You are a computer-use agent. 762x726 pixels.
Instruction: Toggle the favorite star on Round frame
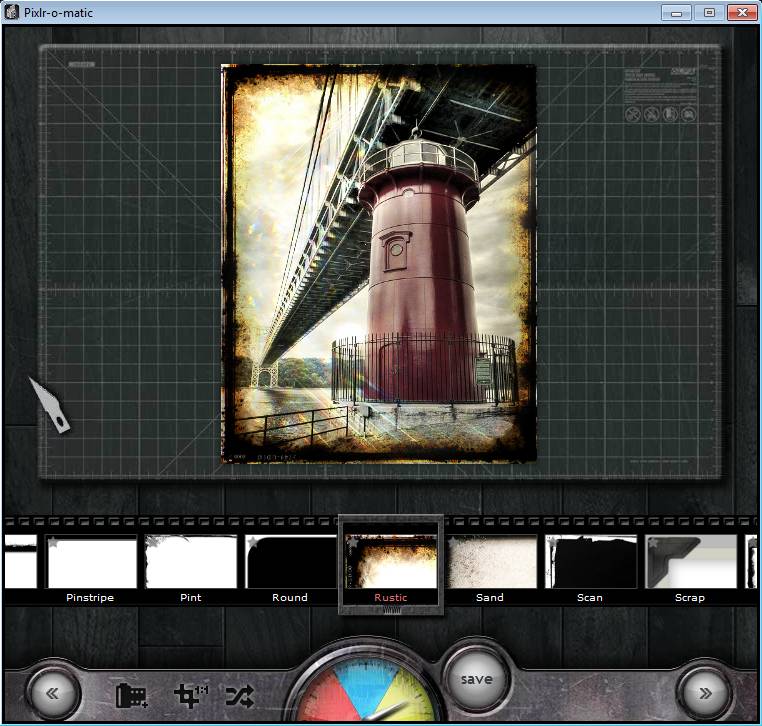click(253, 542)
